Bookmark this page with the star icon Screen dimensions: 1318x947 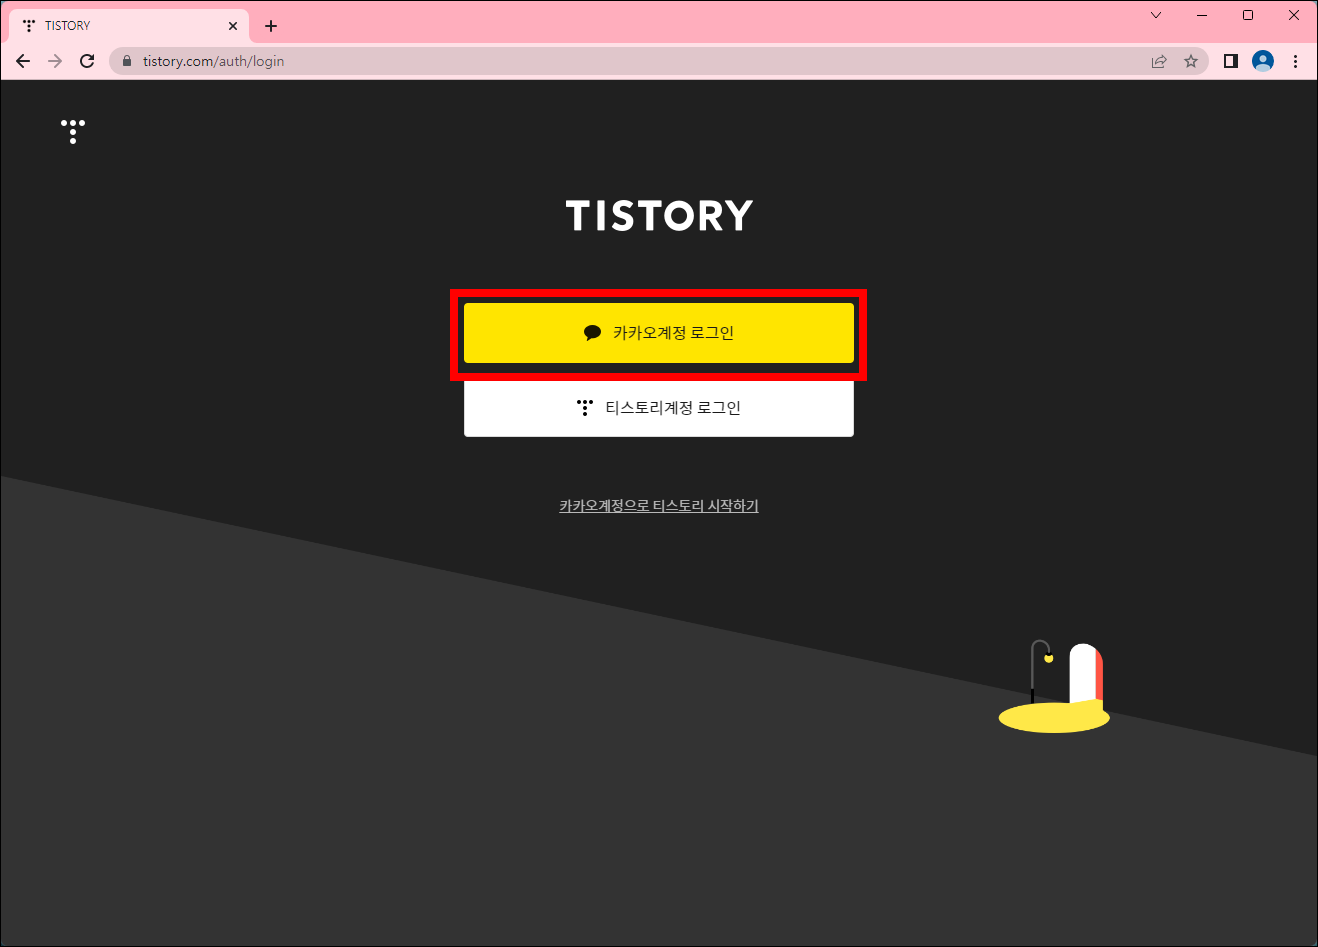coord(1191,61)
